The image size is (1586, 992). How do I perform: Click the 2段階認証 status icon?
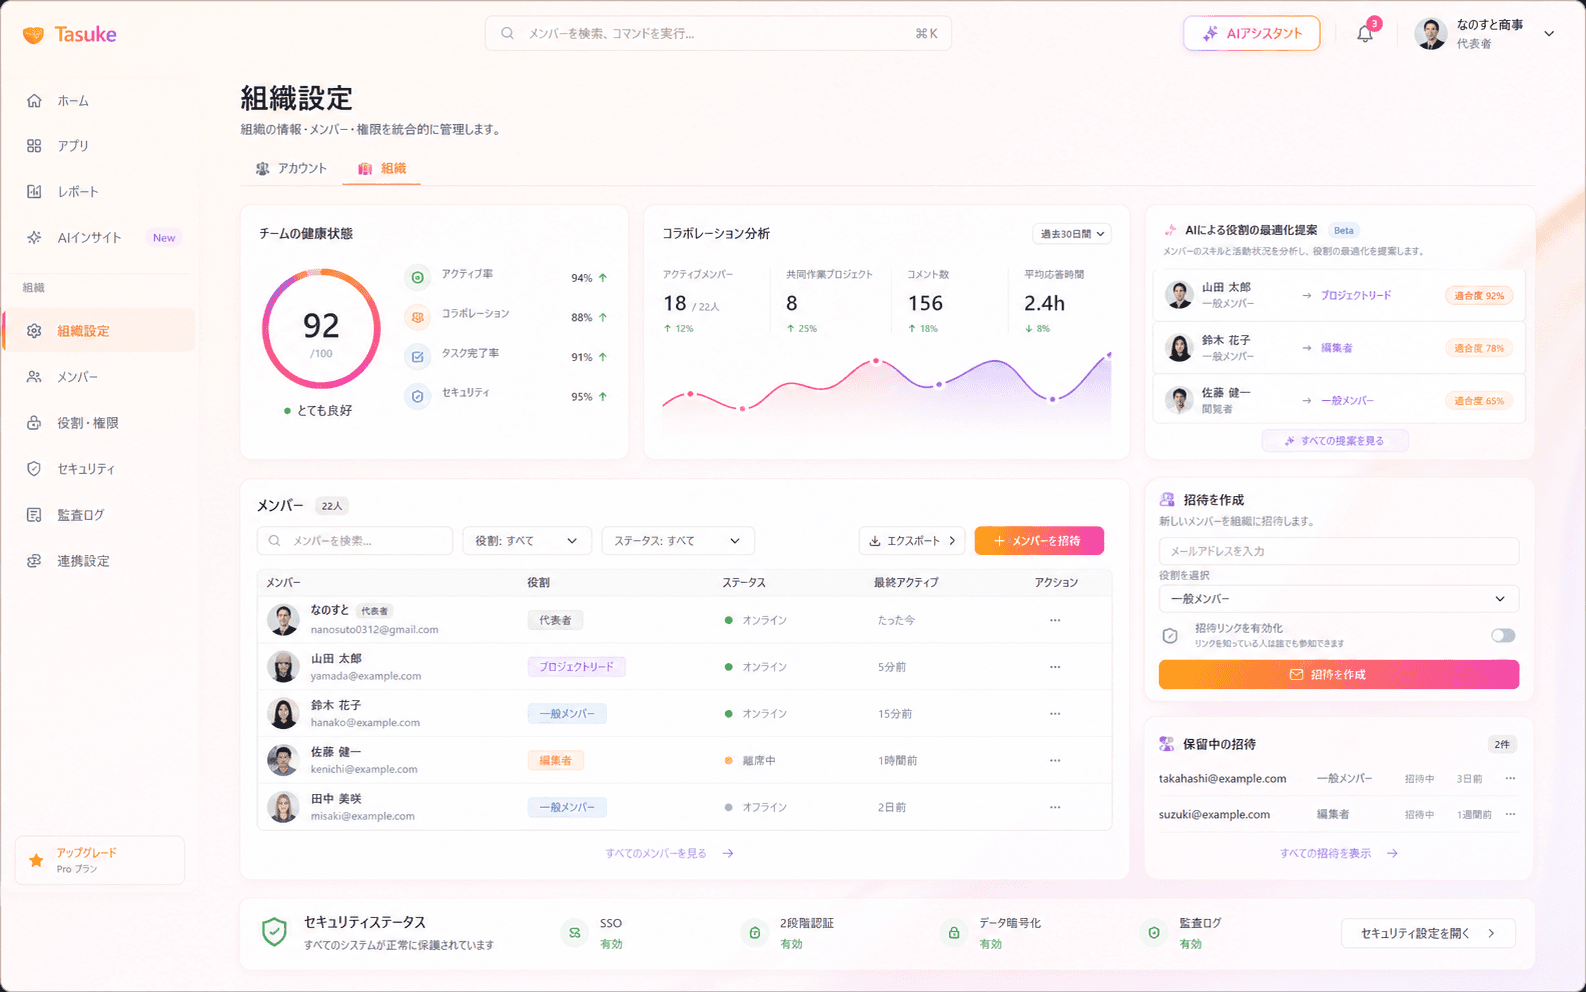tap(755, 933)
